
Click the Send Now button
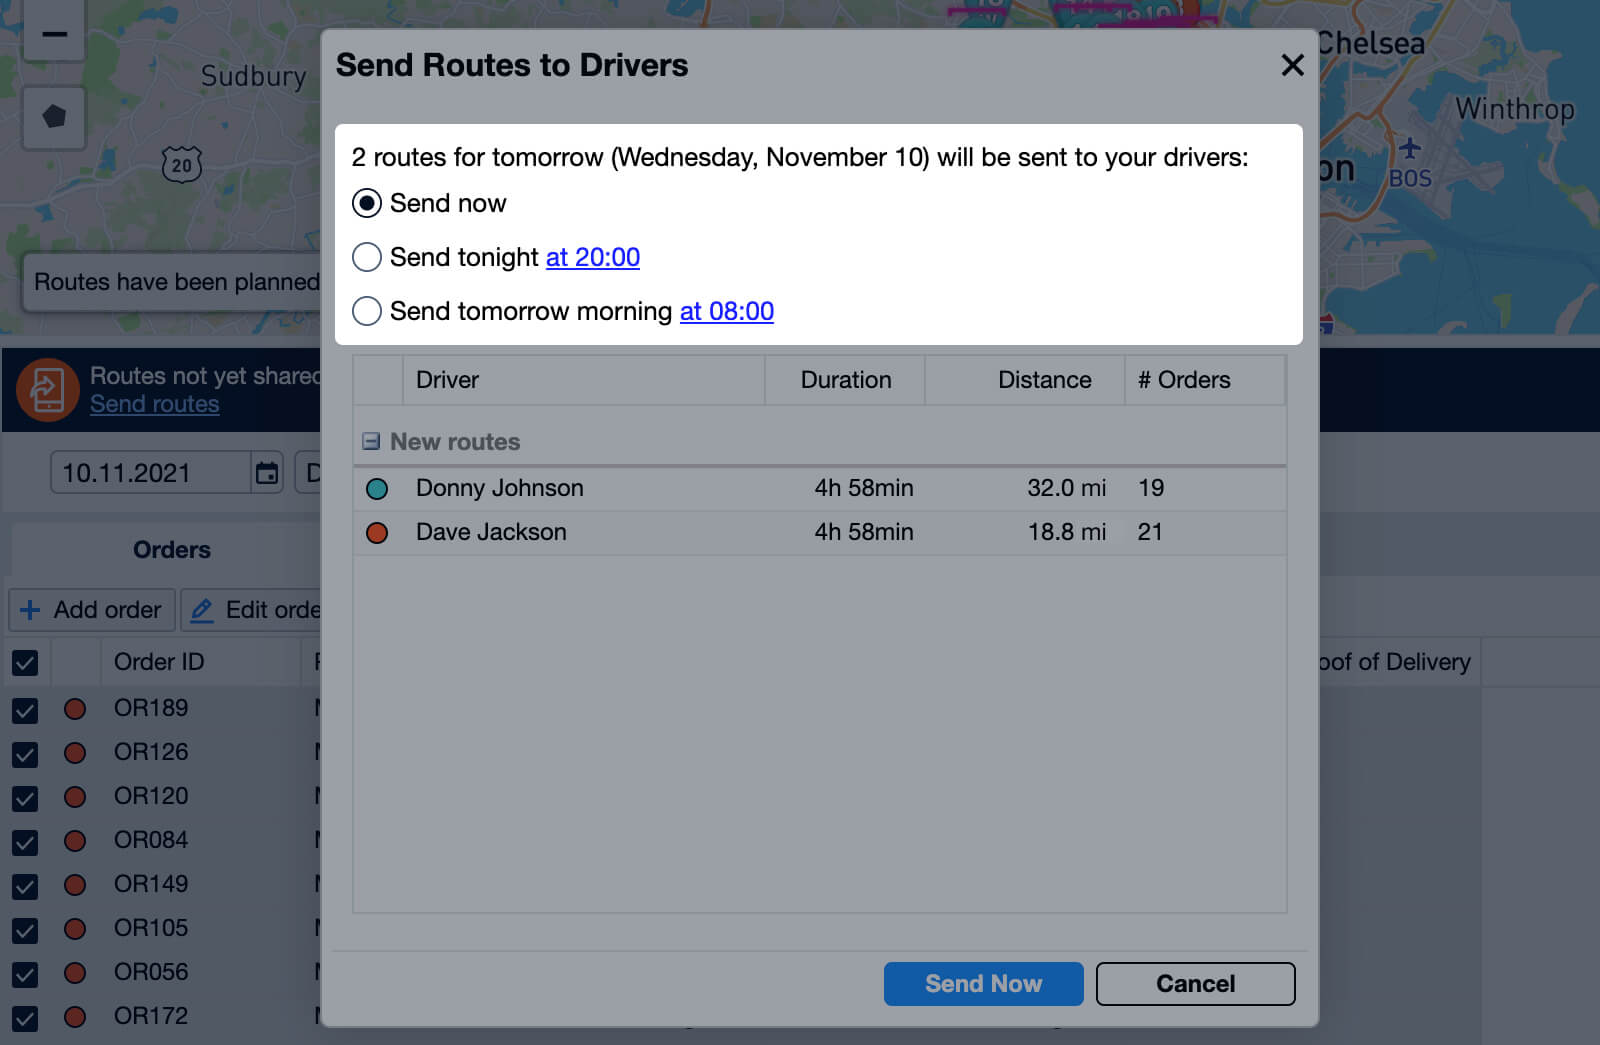coord(983,983)
